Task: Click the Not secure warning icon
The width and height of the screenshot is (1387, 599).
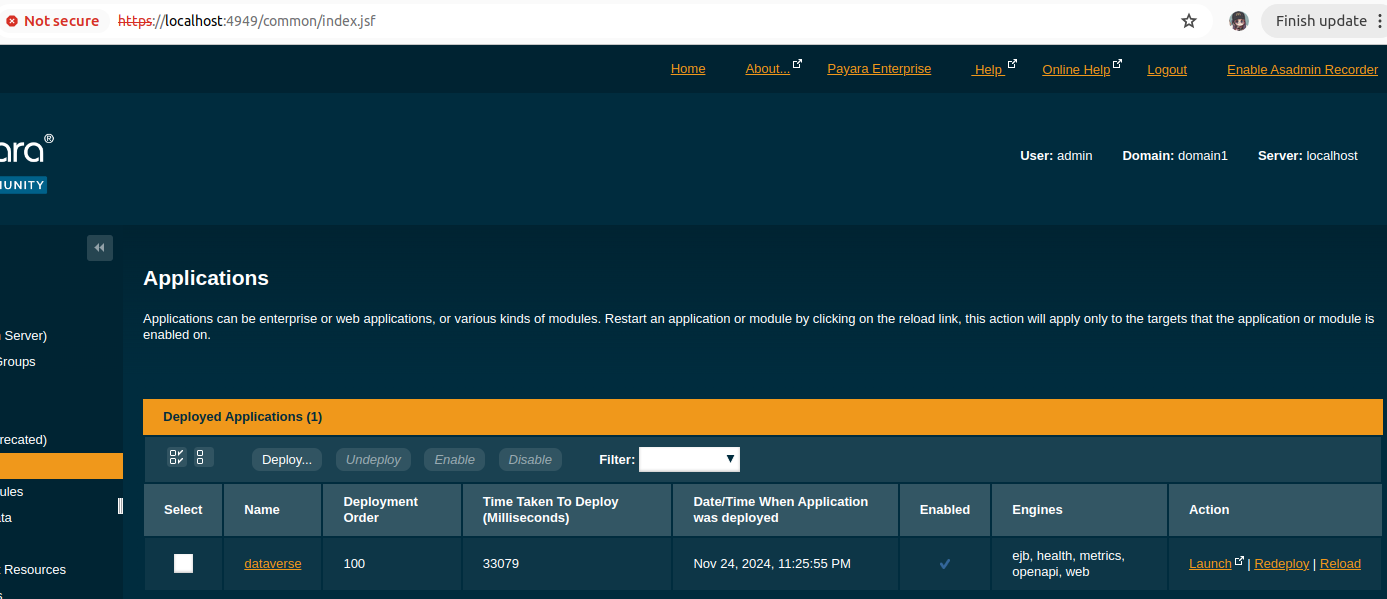Action: coord(12,21)
